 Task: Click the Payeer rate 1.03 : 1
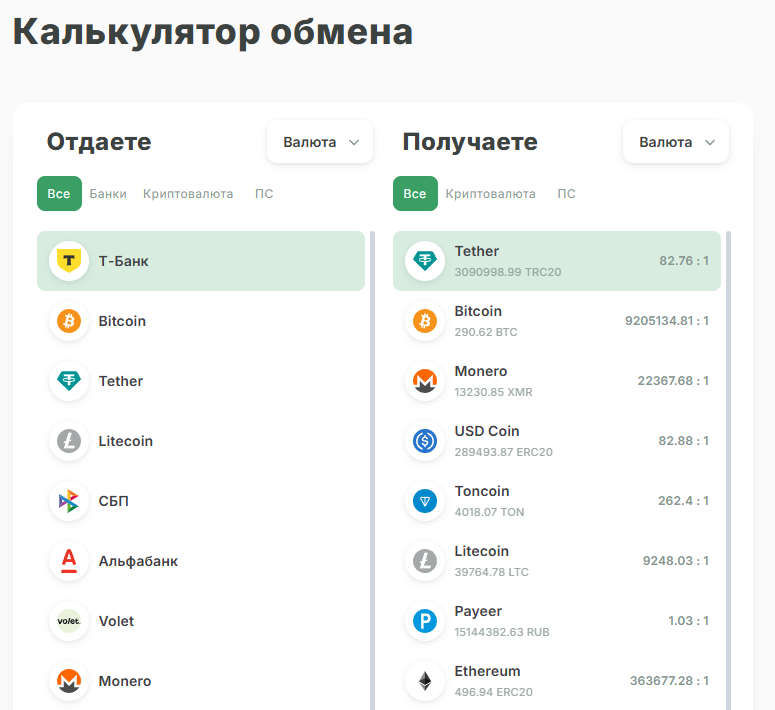point(688,621)
